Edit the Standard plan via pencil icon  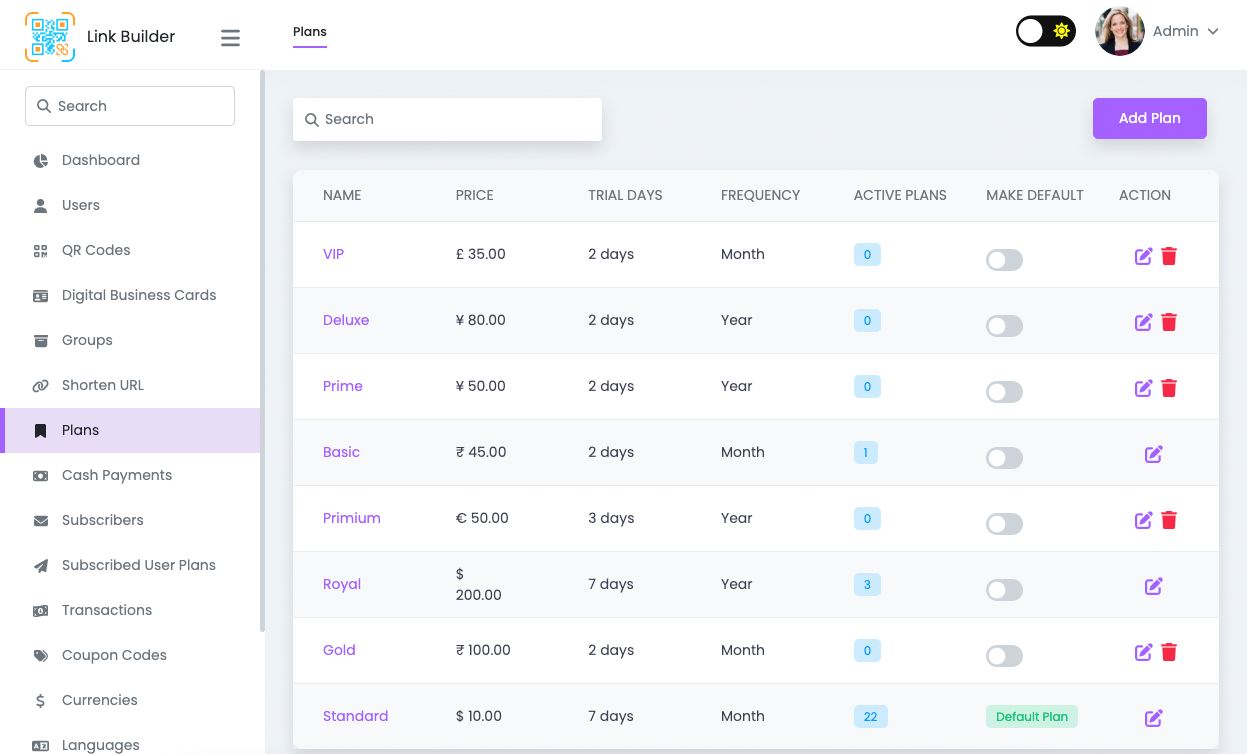point(1153,718)
